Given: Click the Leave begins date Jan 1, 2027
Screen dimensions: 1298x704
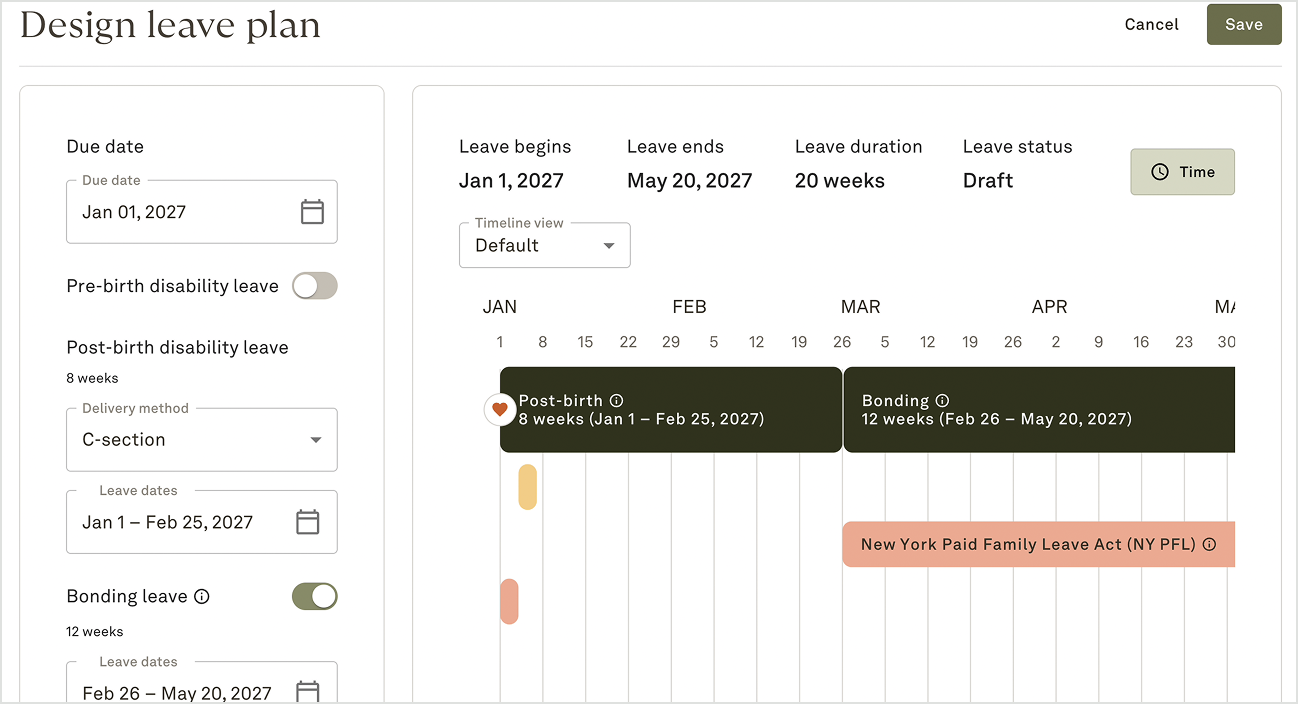Looking at the screenshot, I should click(x=511, y=181).
